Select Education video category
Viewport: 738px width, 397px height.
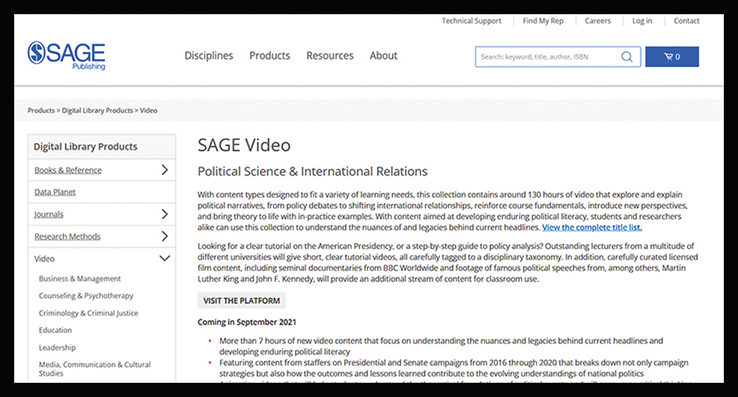(x=55, y=330)
